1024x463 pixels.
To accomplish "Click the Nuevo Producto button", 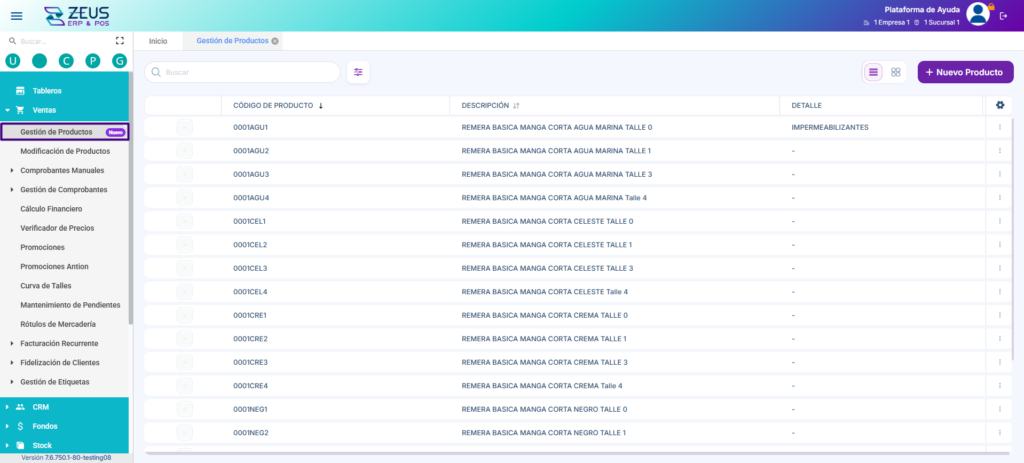I will tap(965, 72).
